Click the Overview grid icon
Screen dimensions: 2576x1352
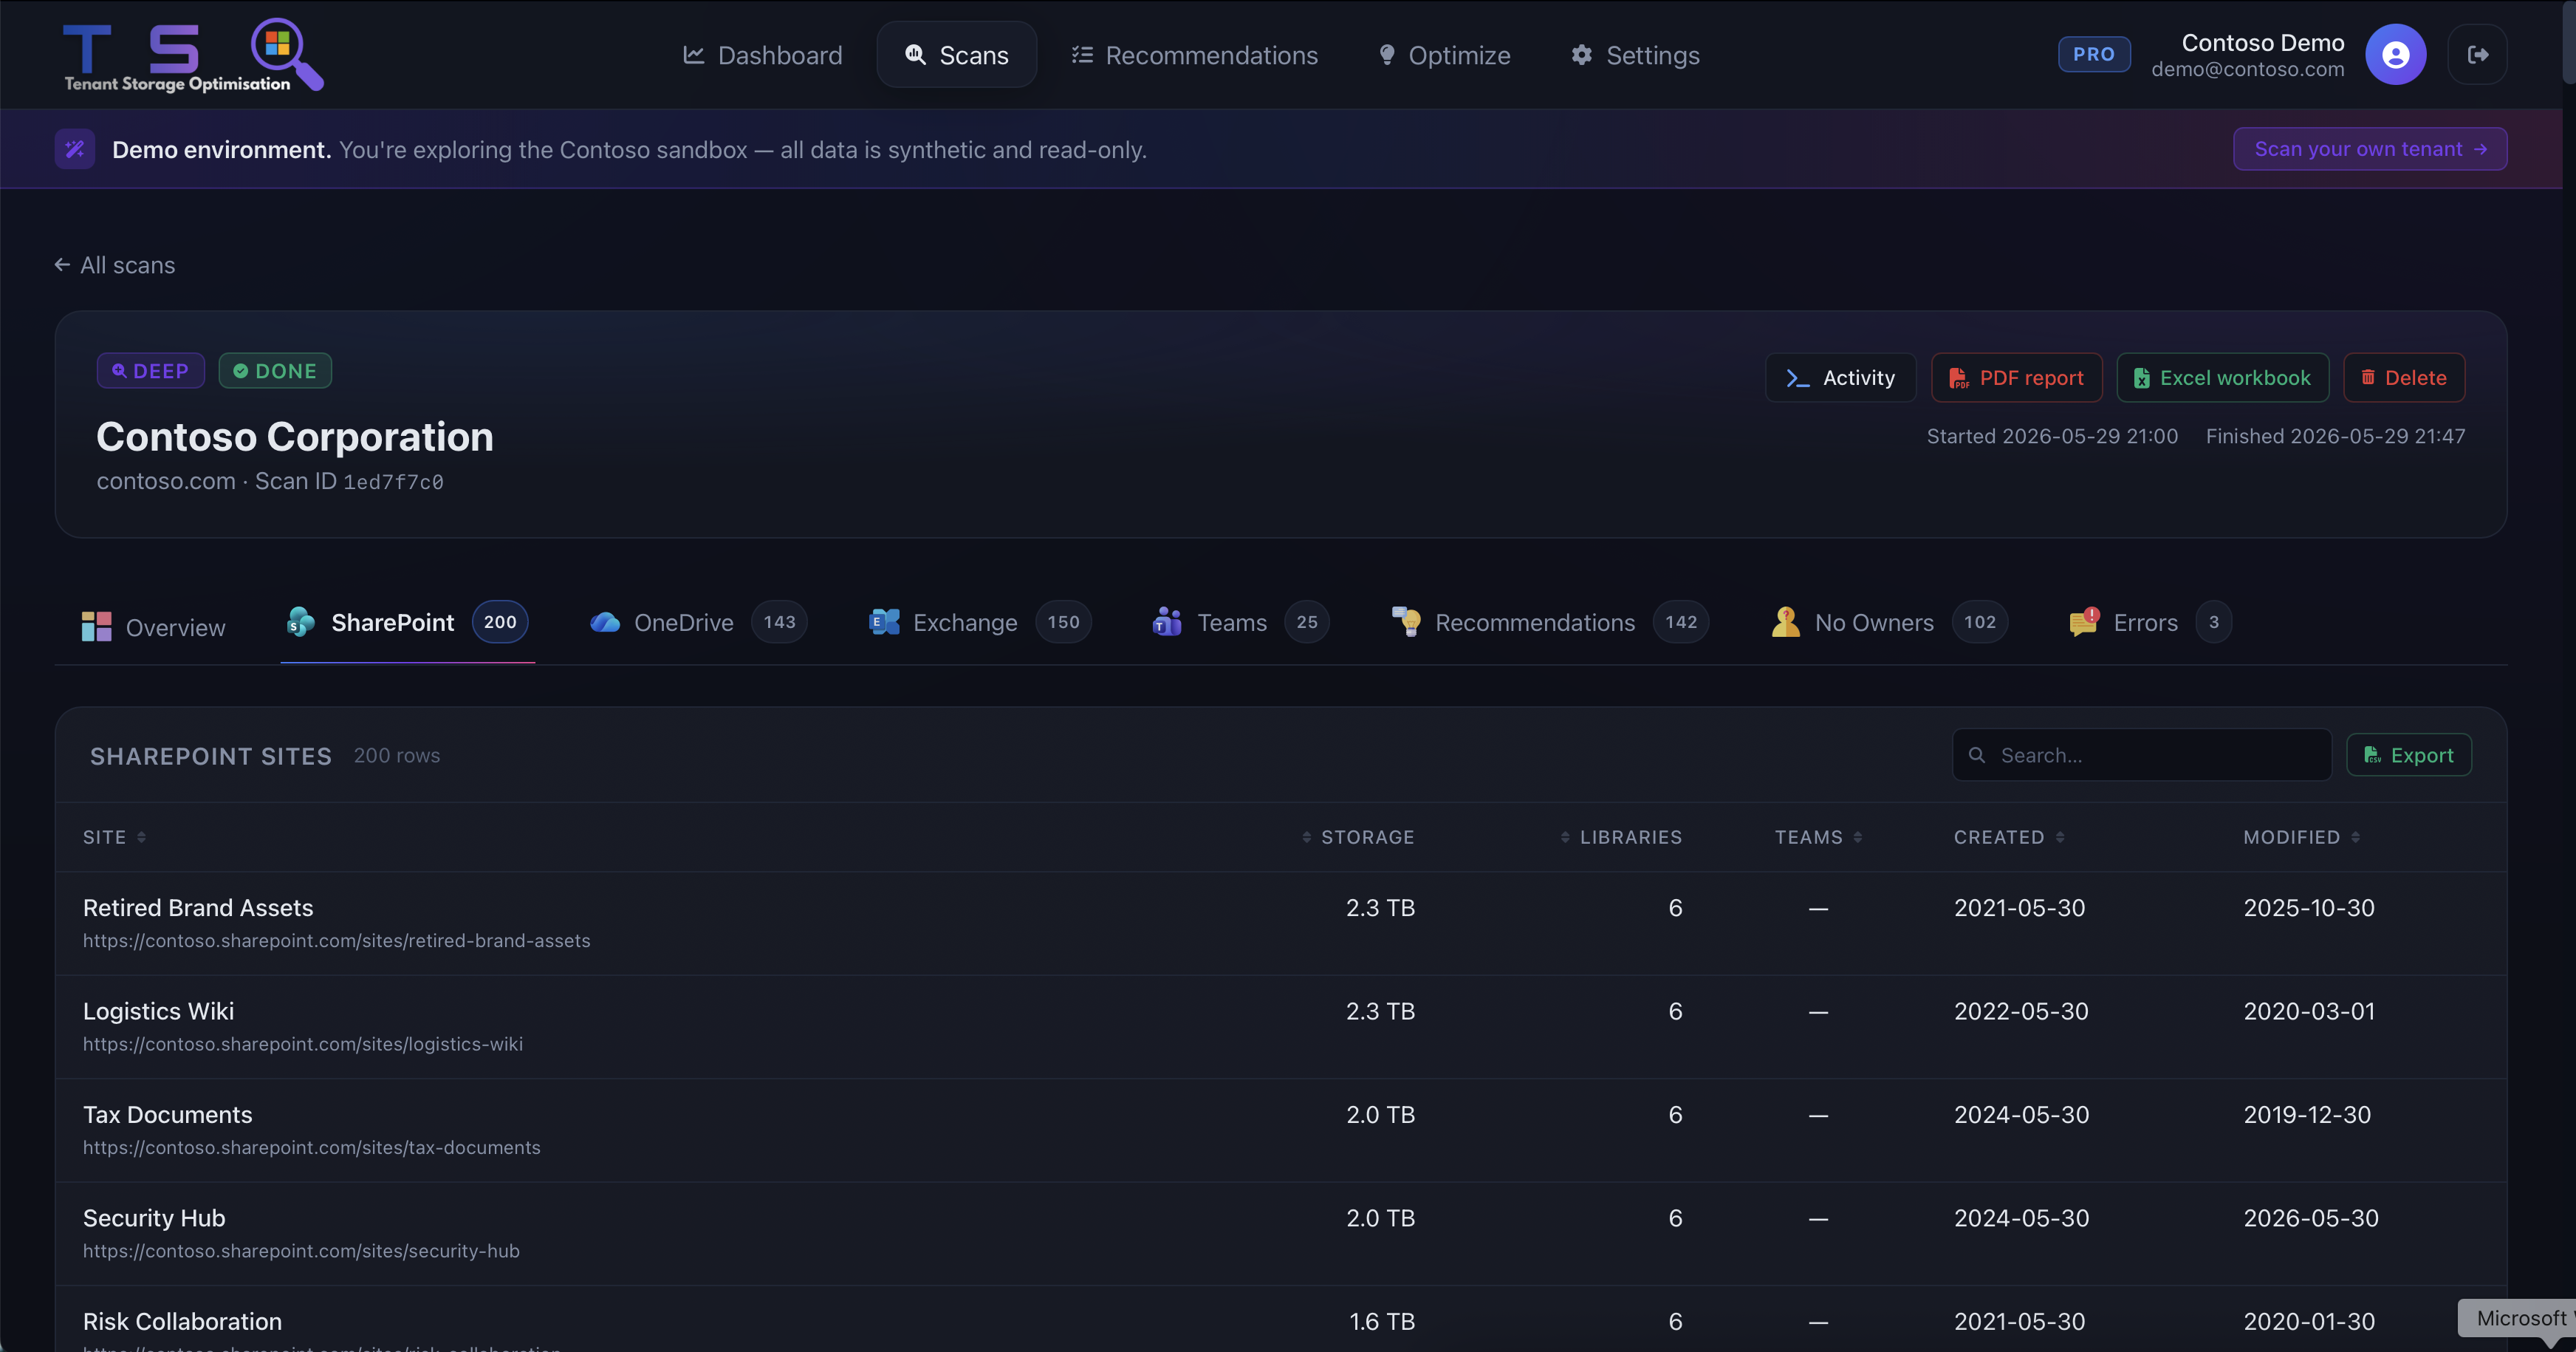coord(97,627)
